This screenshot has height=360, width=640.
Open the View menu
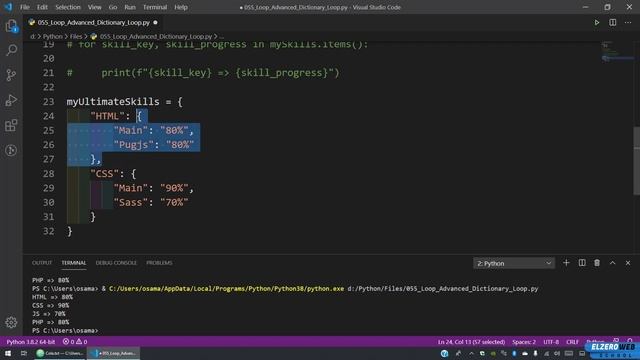(x=95, y=7)
